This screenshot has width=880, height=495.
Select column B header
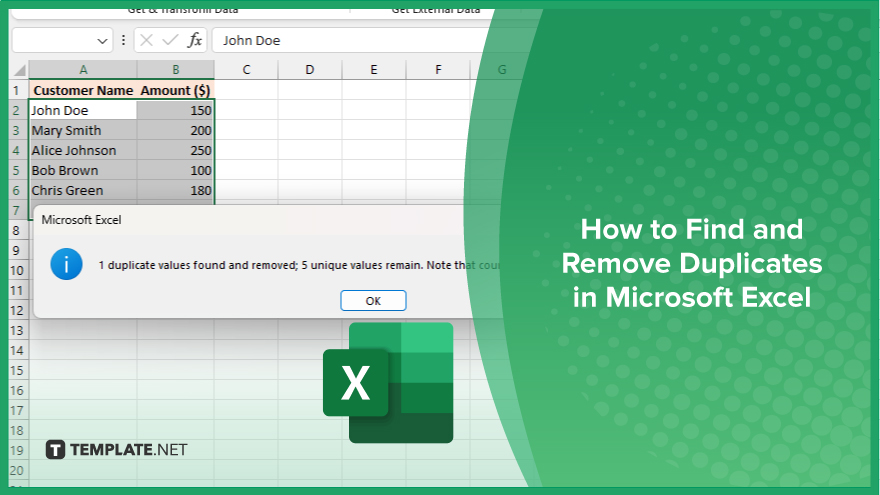[176, 70]
